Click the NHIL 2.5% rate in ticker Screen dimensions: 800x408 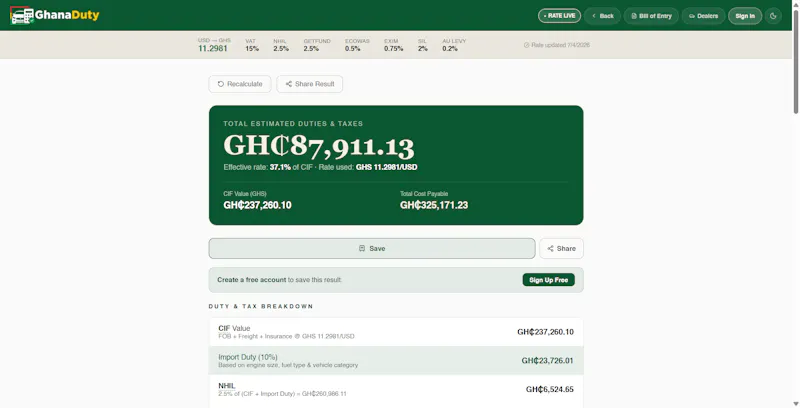281,45
